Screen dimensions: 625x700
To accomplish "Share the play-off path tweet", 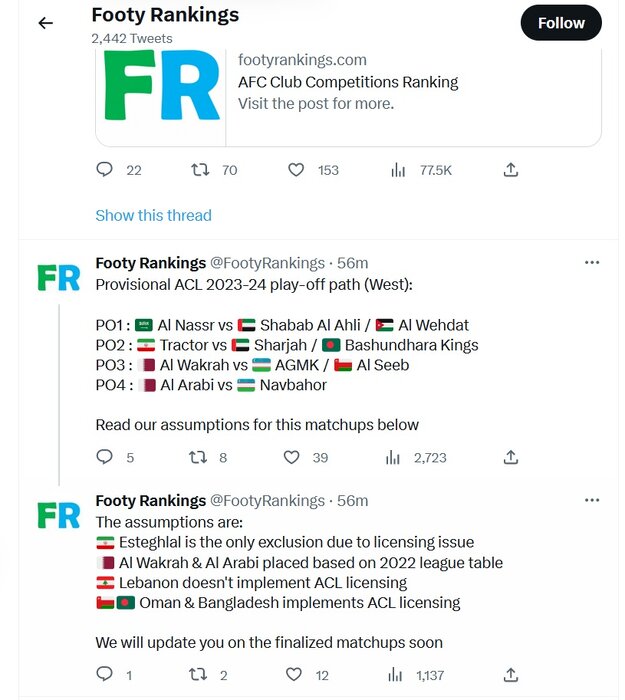I will coord(511,457).
